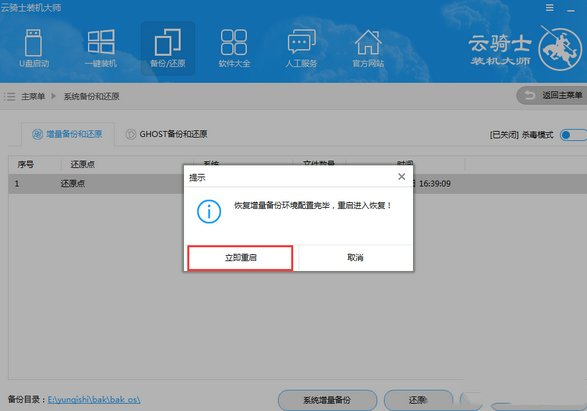Click the 16:39:09 time cell
The image size is (587, 411).
tap(435, 184)
